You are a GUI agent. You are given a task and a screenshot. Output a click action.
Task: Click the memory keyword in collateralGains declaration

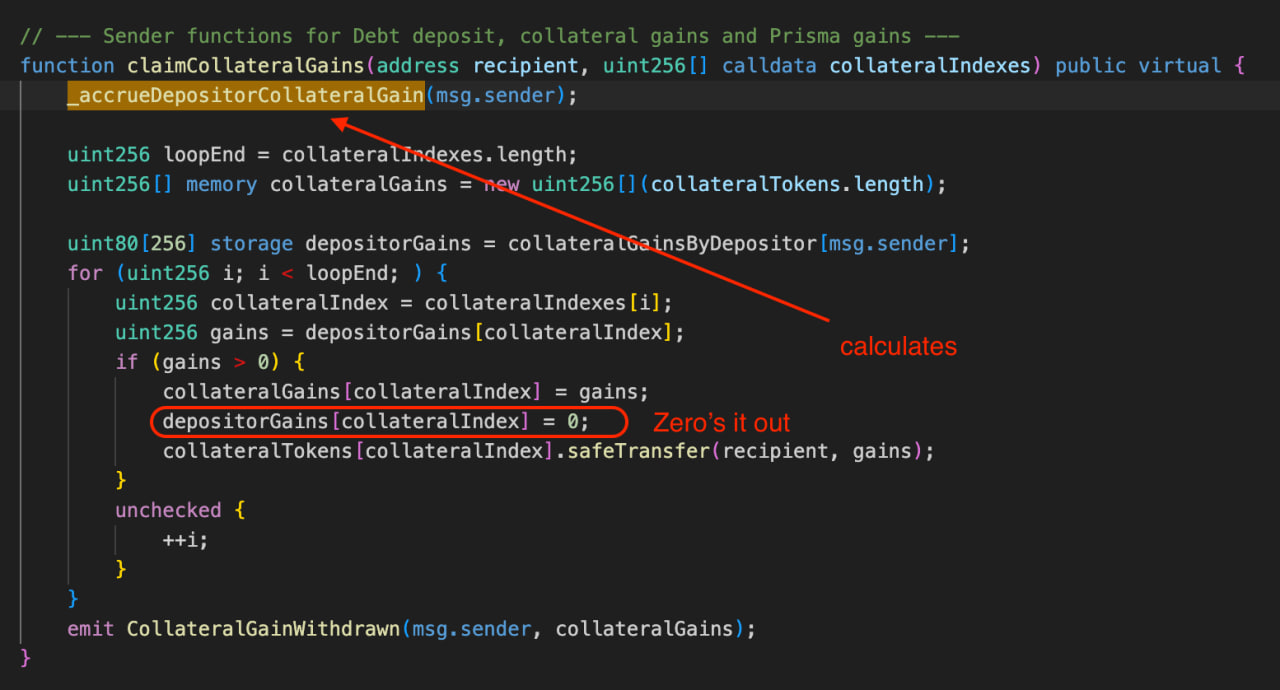[221, 185]
